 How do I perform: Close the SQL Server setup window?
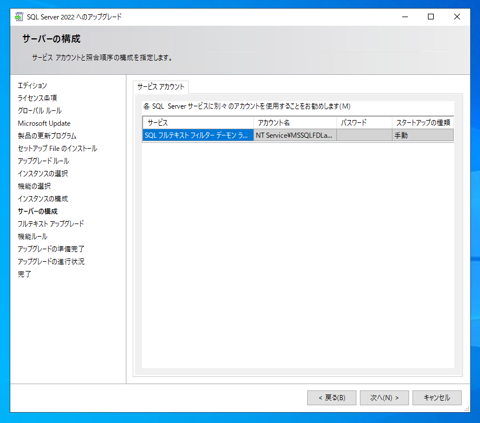(x=457, y=17)
